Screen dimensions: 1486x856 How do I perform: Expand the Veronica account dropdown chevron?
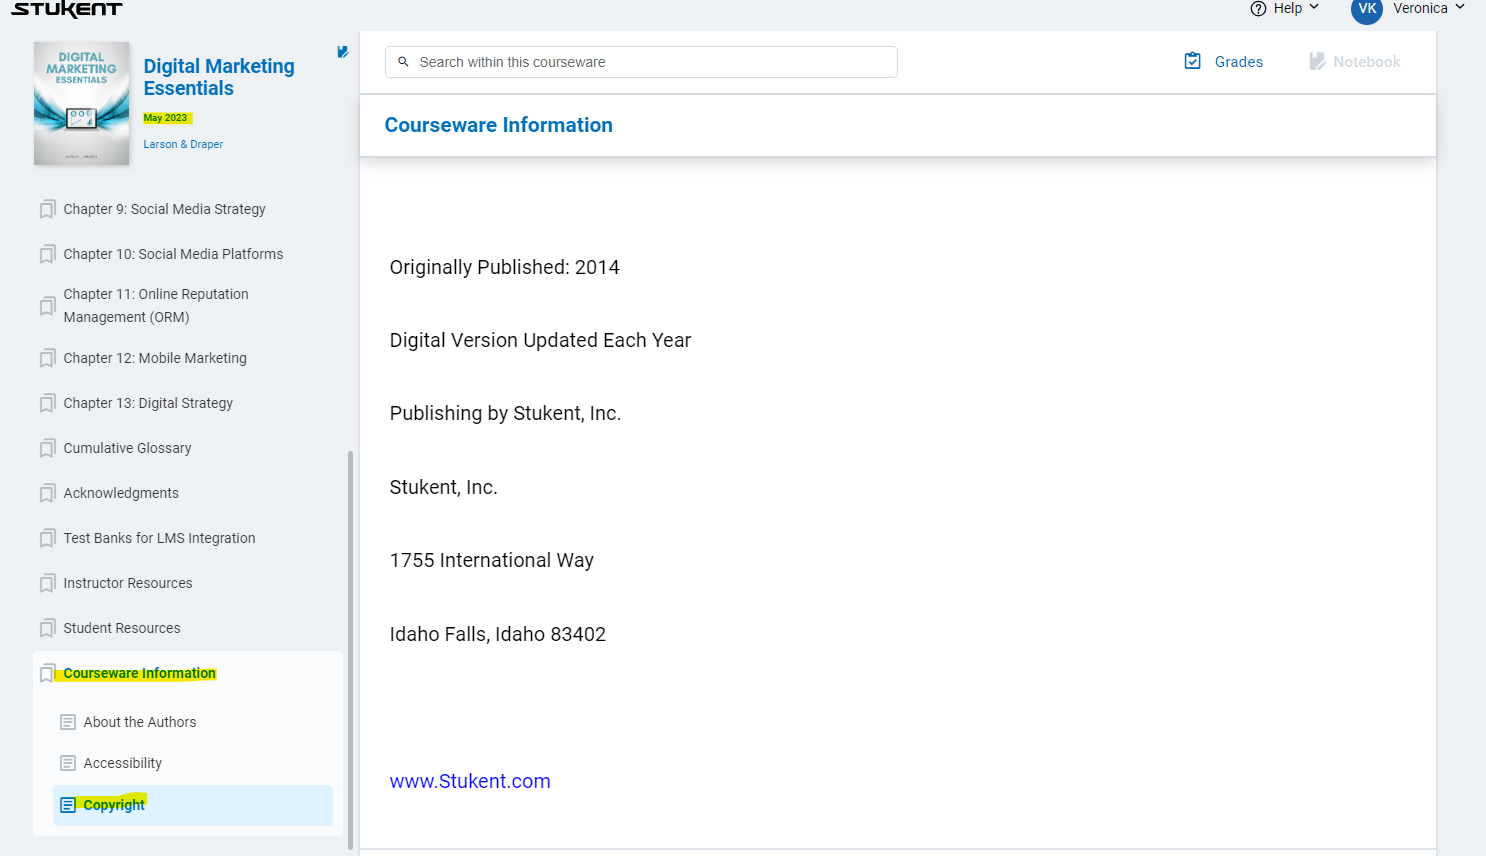(1460, 7)
